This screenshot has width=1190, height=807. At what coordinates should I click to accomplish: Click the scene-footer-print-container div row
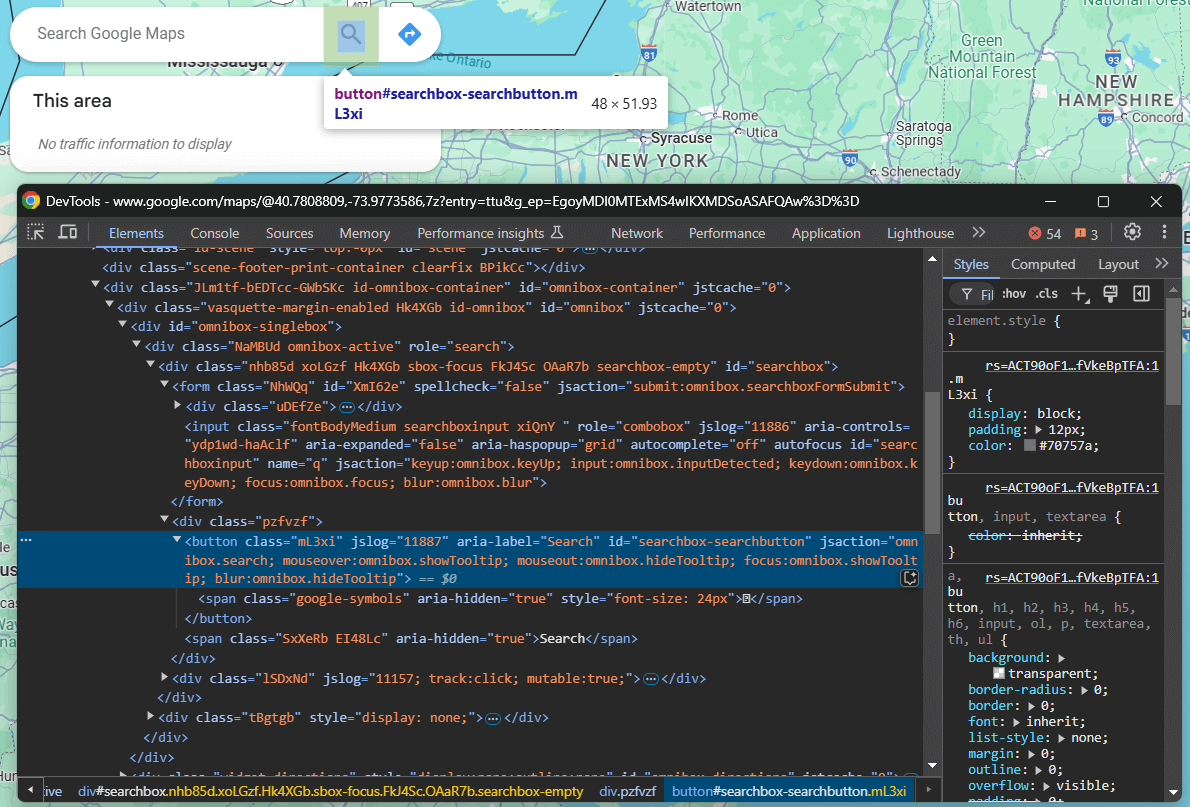(344, 267)
